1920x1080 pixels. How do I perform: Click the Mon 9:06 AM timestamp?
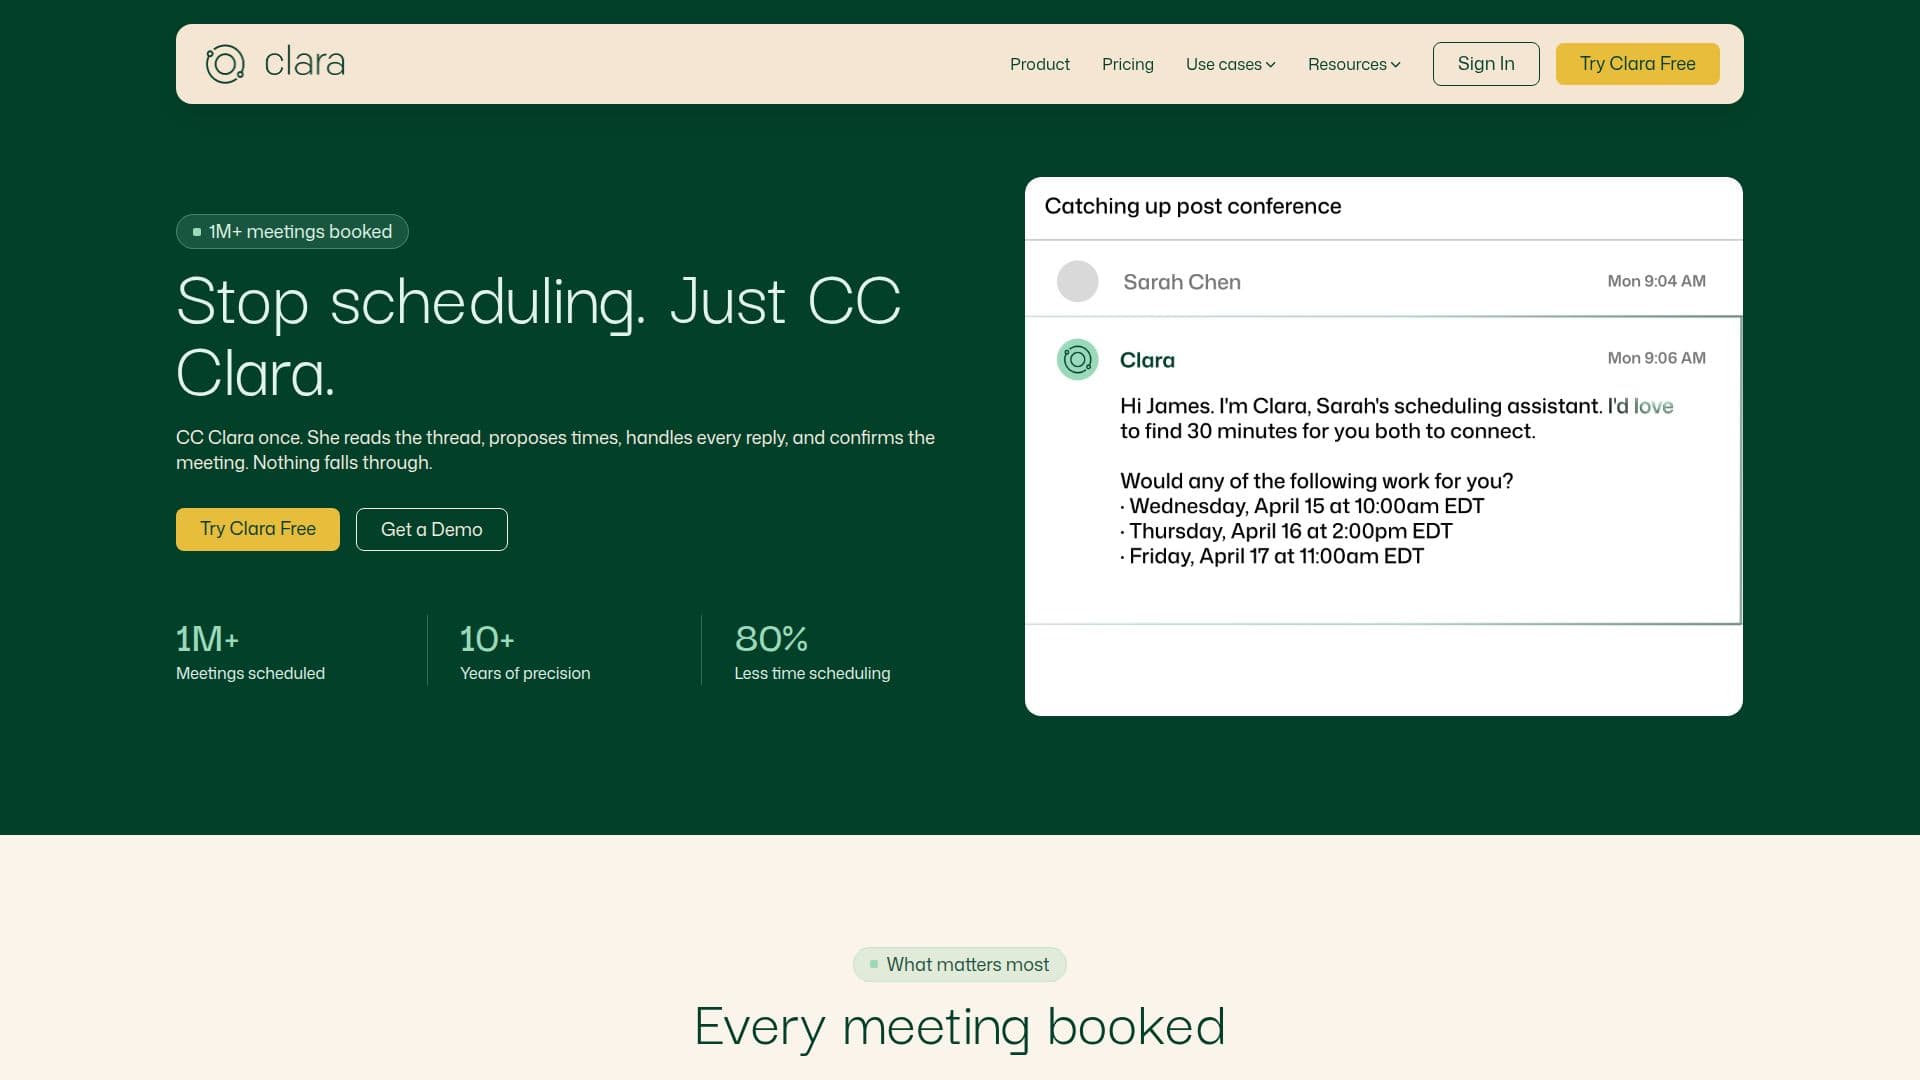1656,358
